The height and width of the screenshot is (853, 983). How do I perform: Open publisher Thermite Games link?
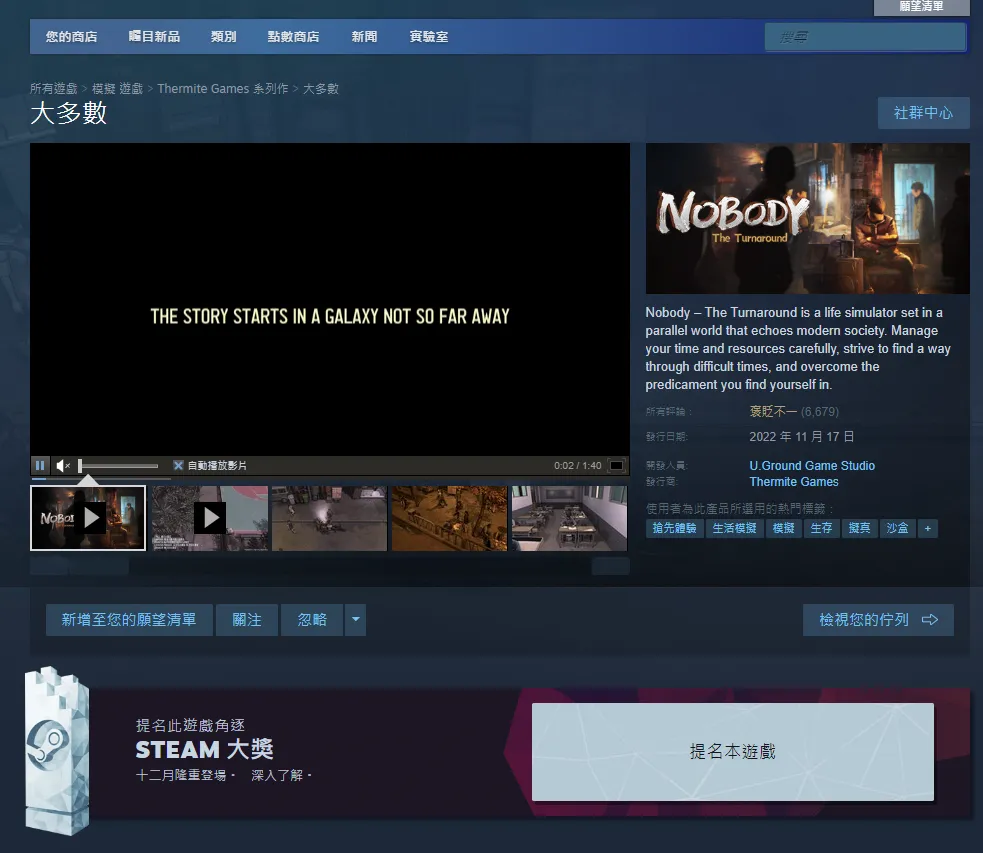pos(794,482)
